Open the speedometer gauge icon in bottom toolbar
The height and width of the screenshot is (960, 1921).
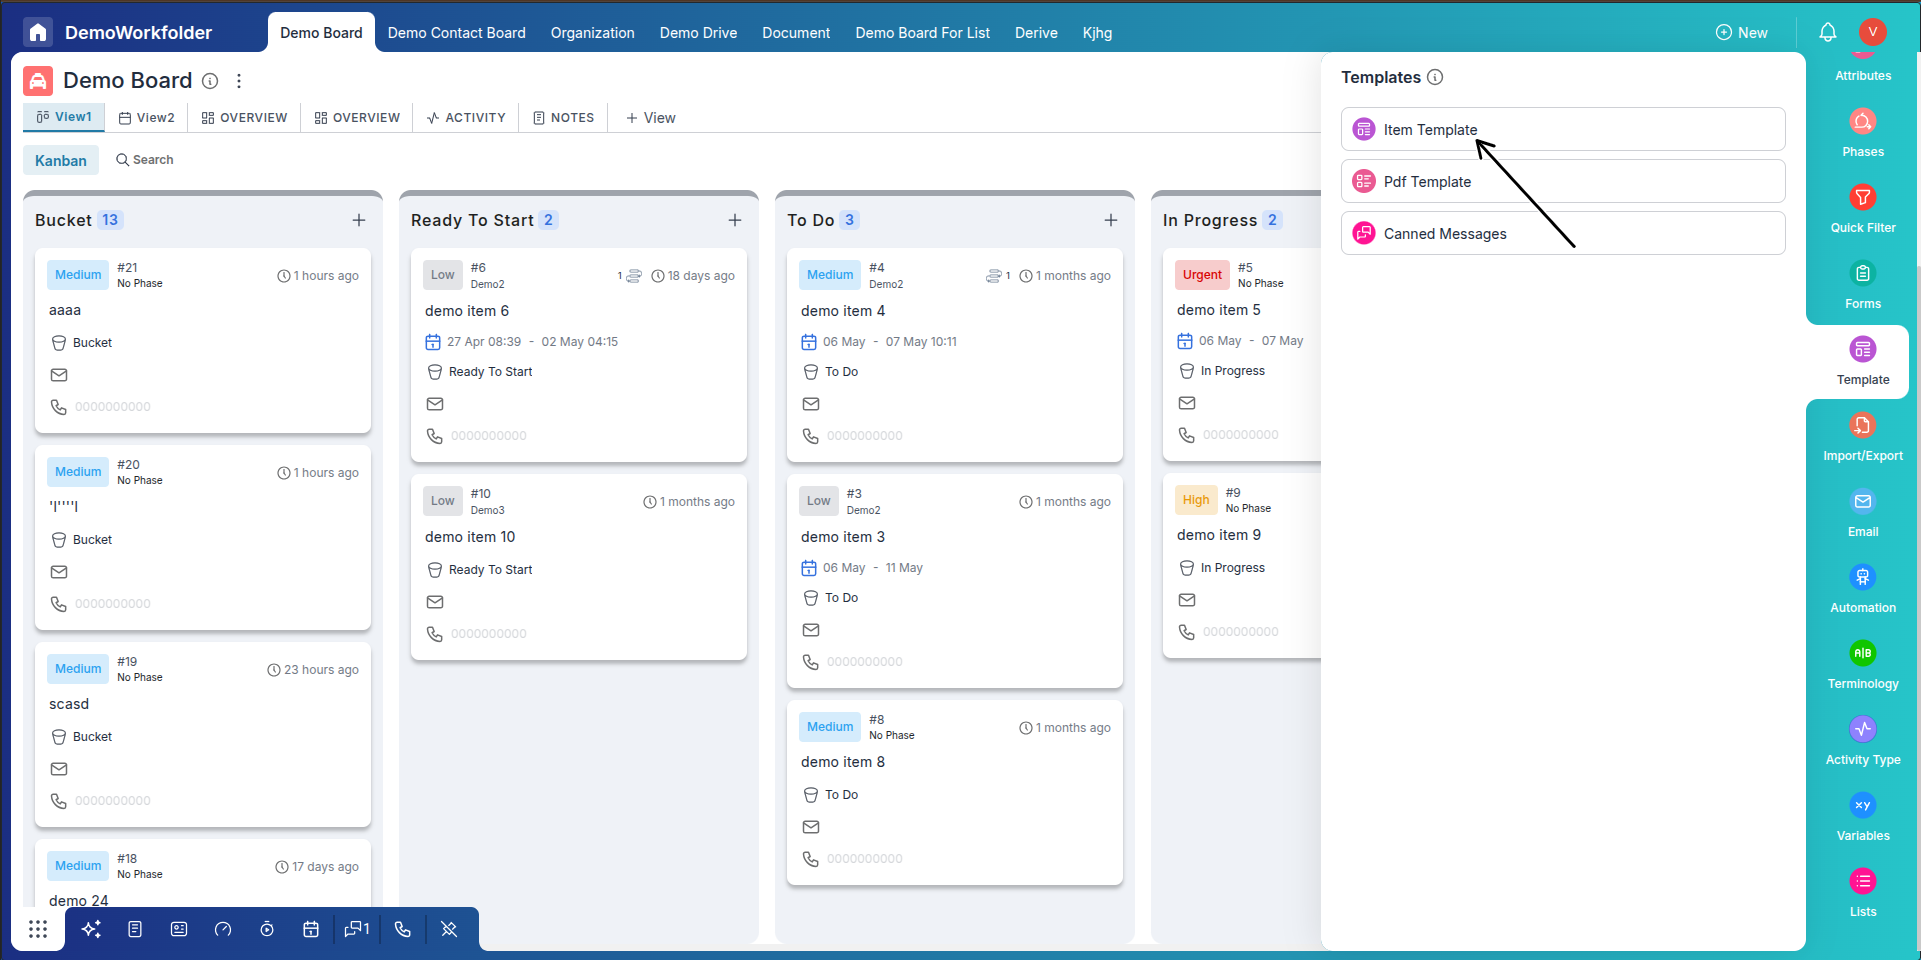click(x=223, y=929)
